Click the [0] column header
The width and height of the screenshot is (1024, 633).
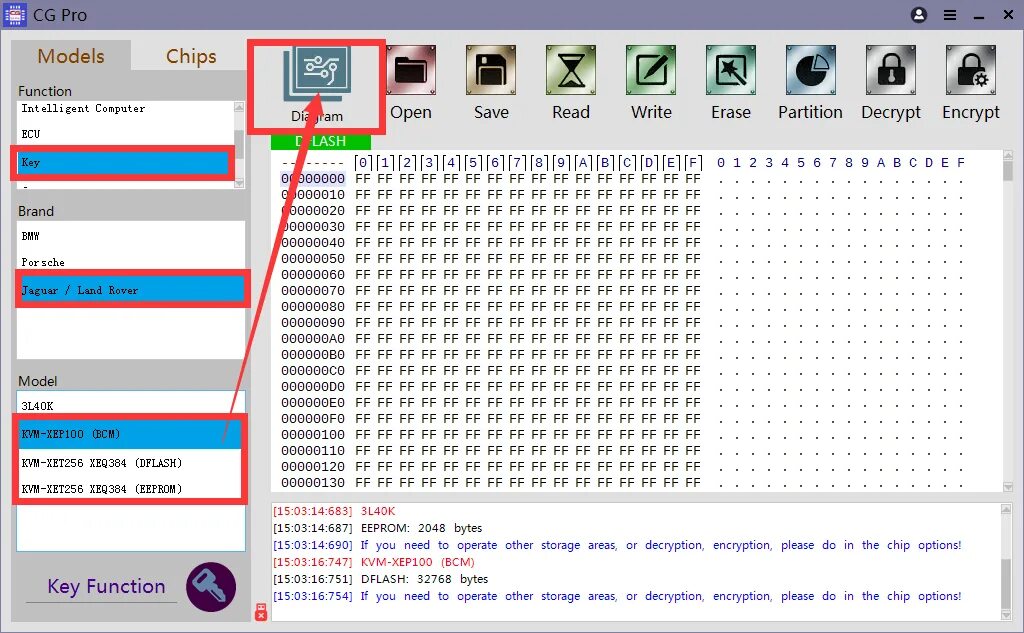363,162
